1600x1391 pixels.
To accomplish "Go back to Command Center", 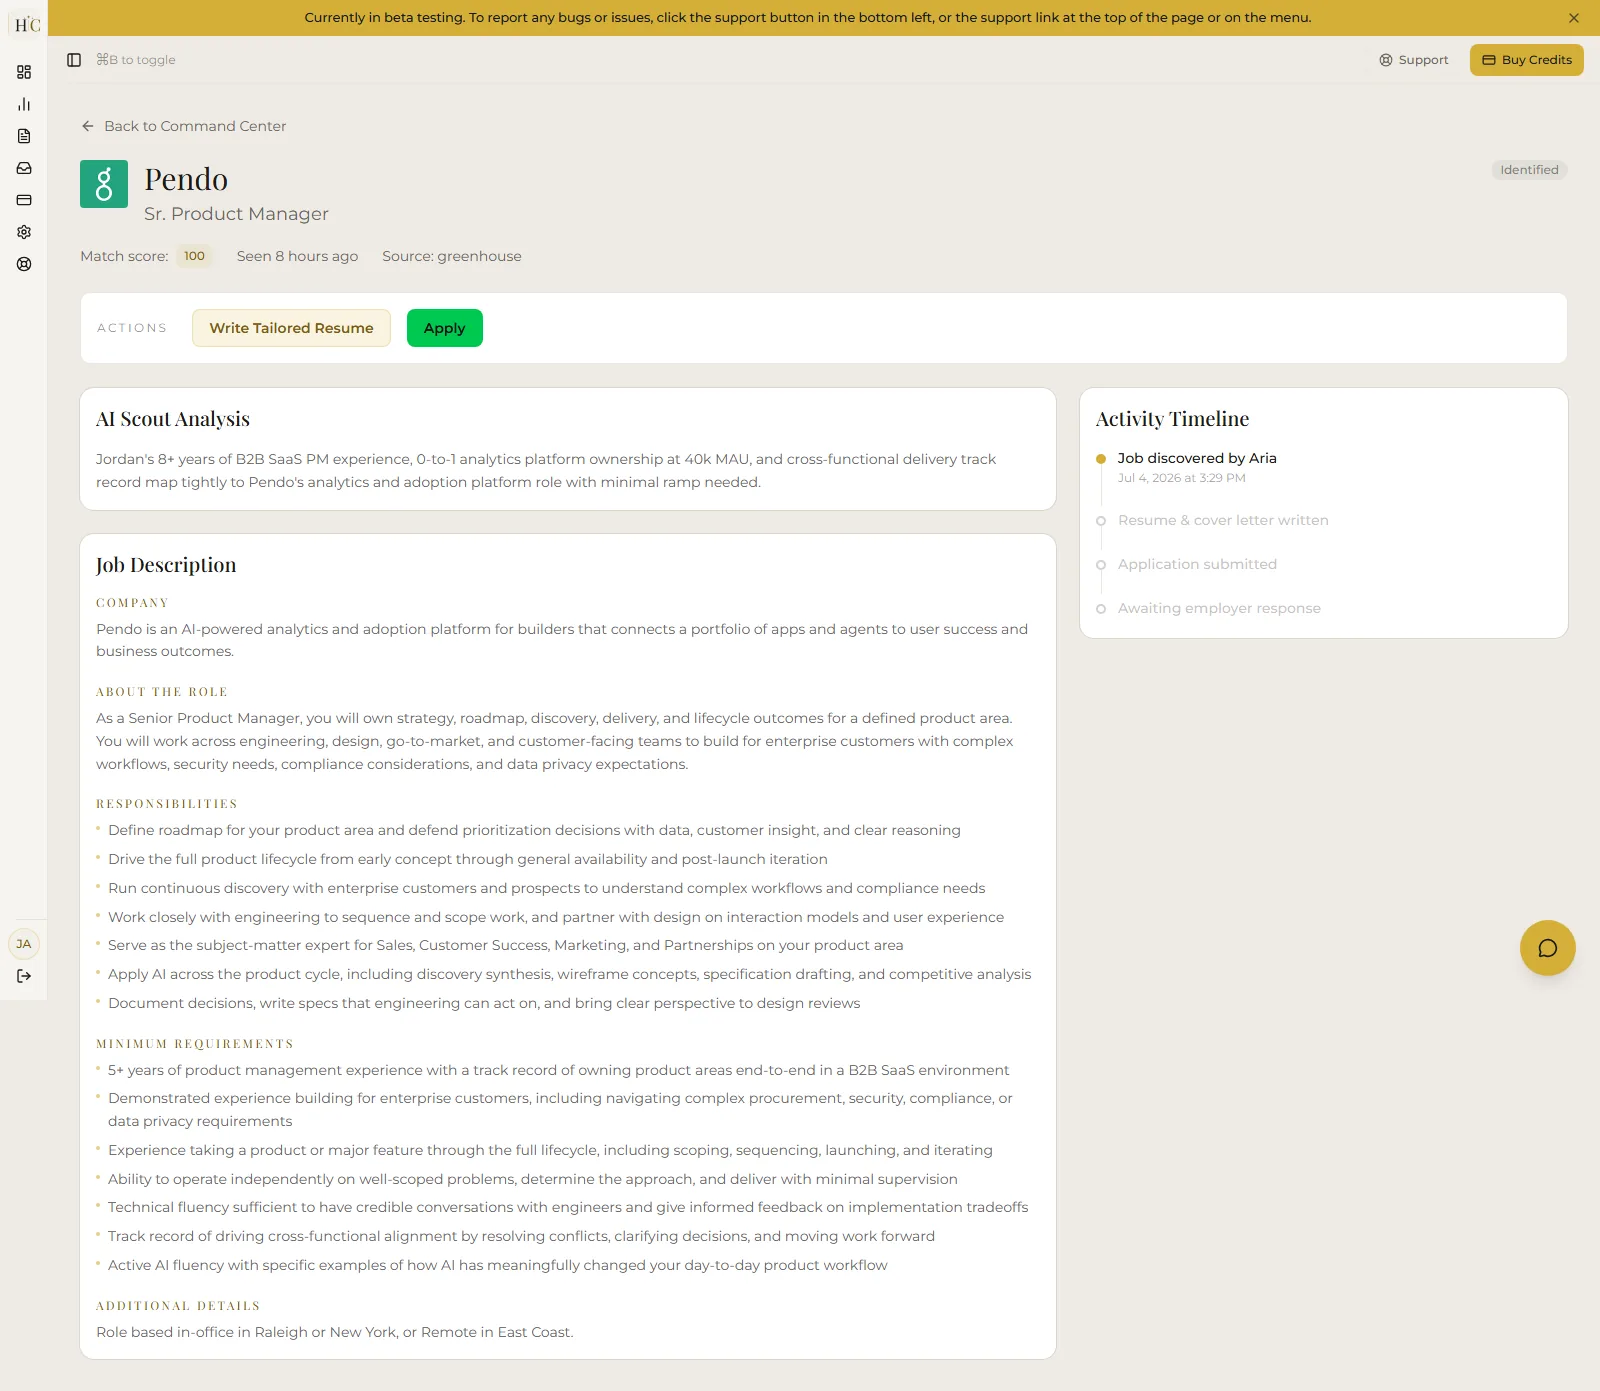I will pos(184,126).
